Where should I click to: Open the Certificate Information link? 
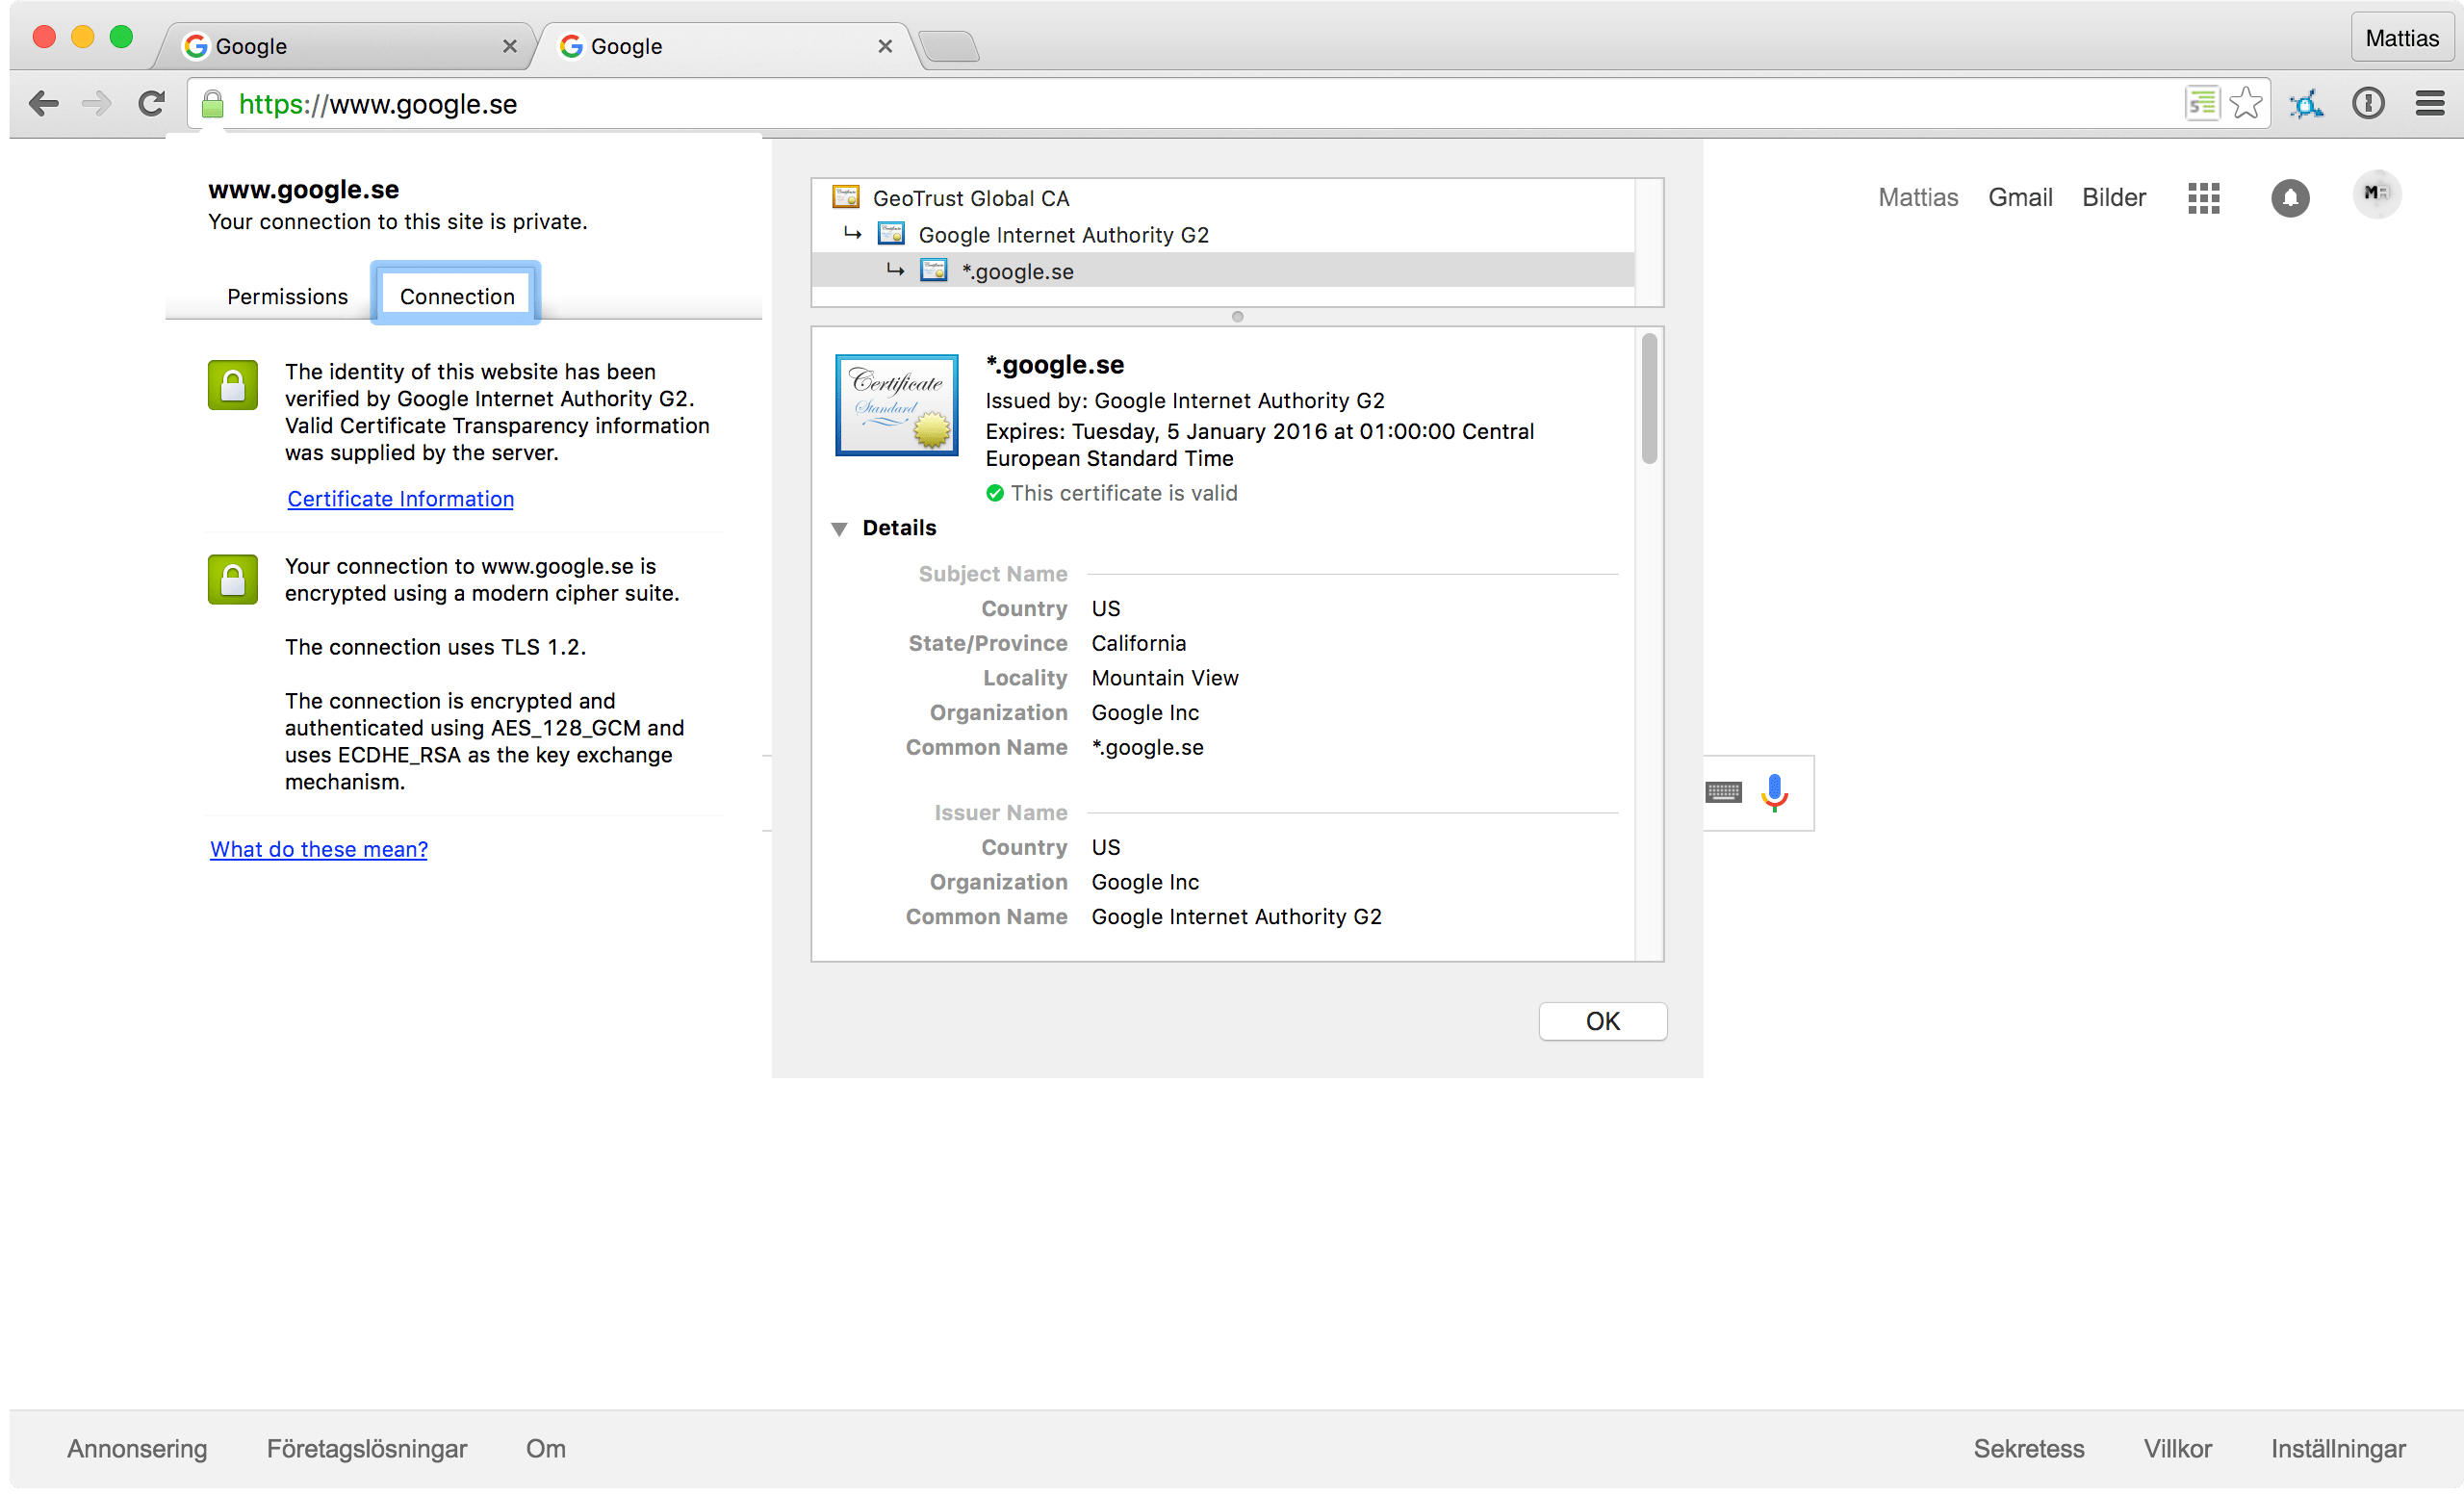tap(400, 499)
